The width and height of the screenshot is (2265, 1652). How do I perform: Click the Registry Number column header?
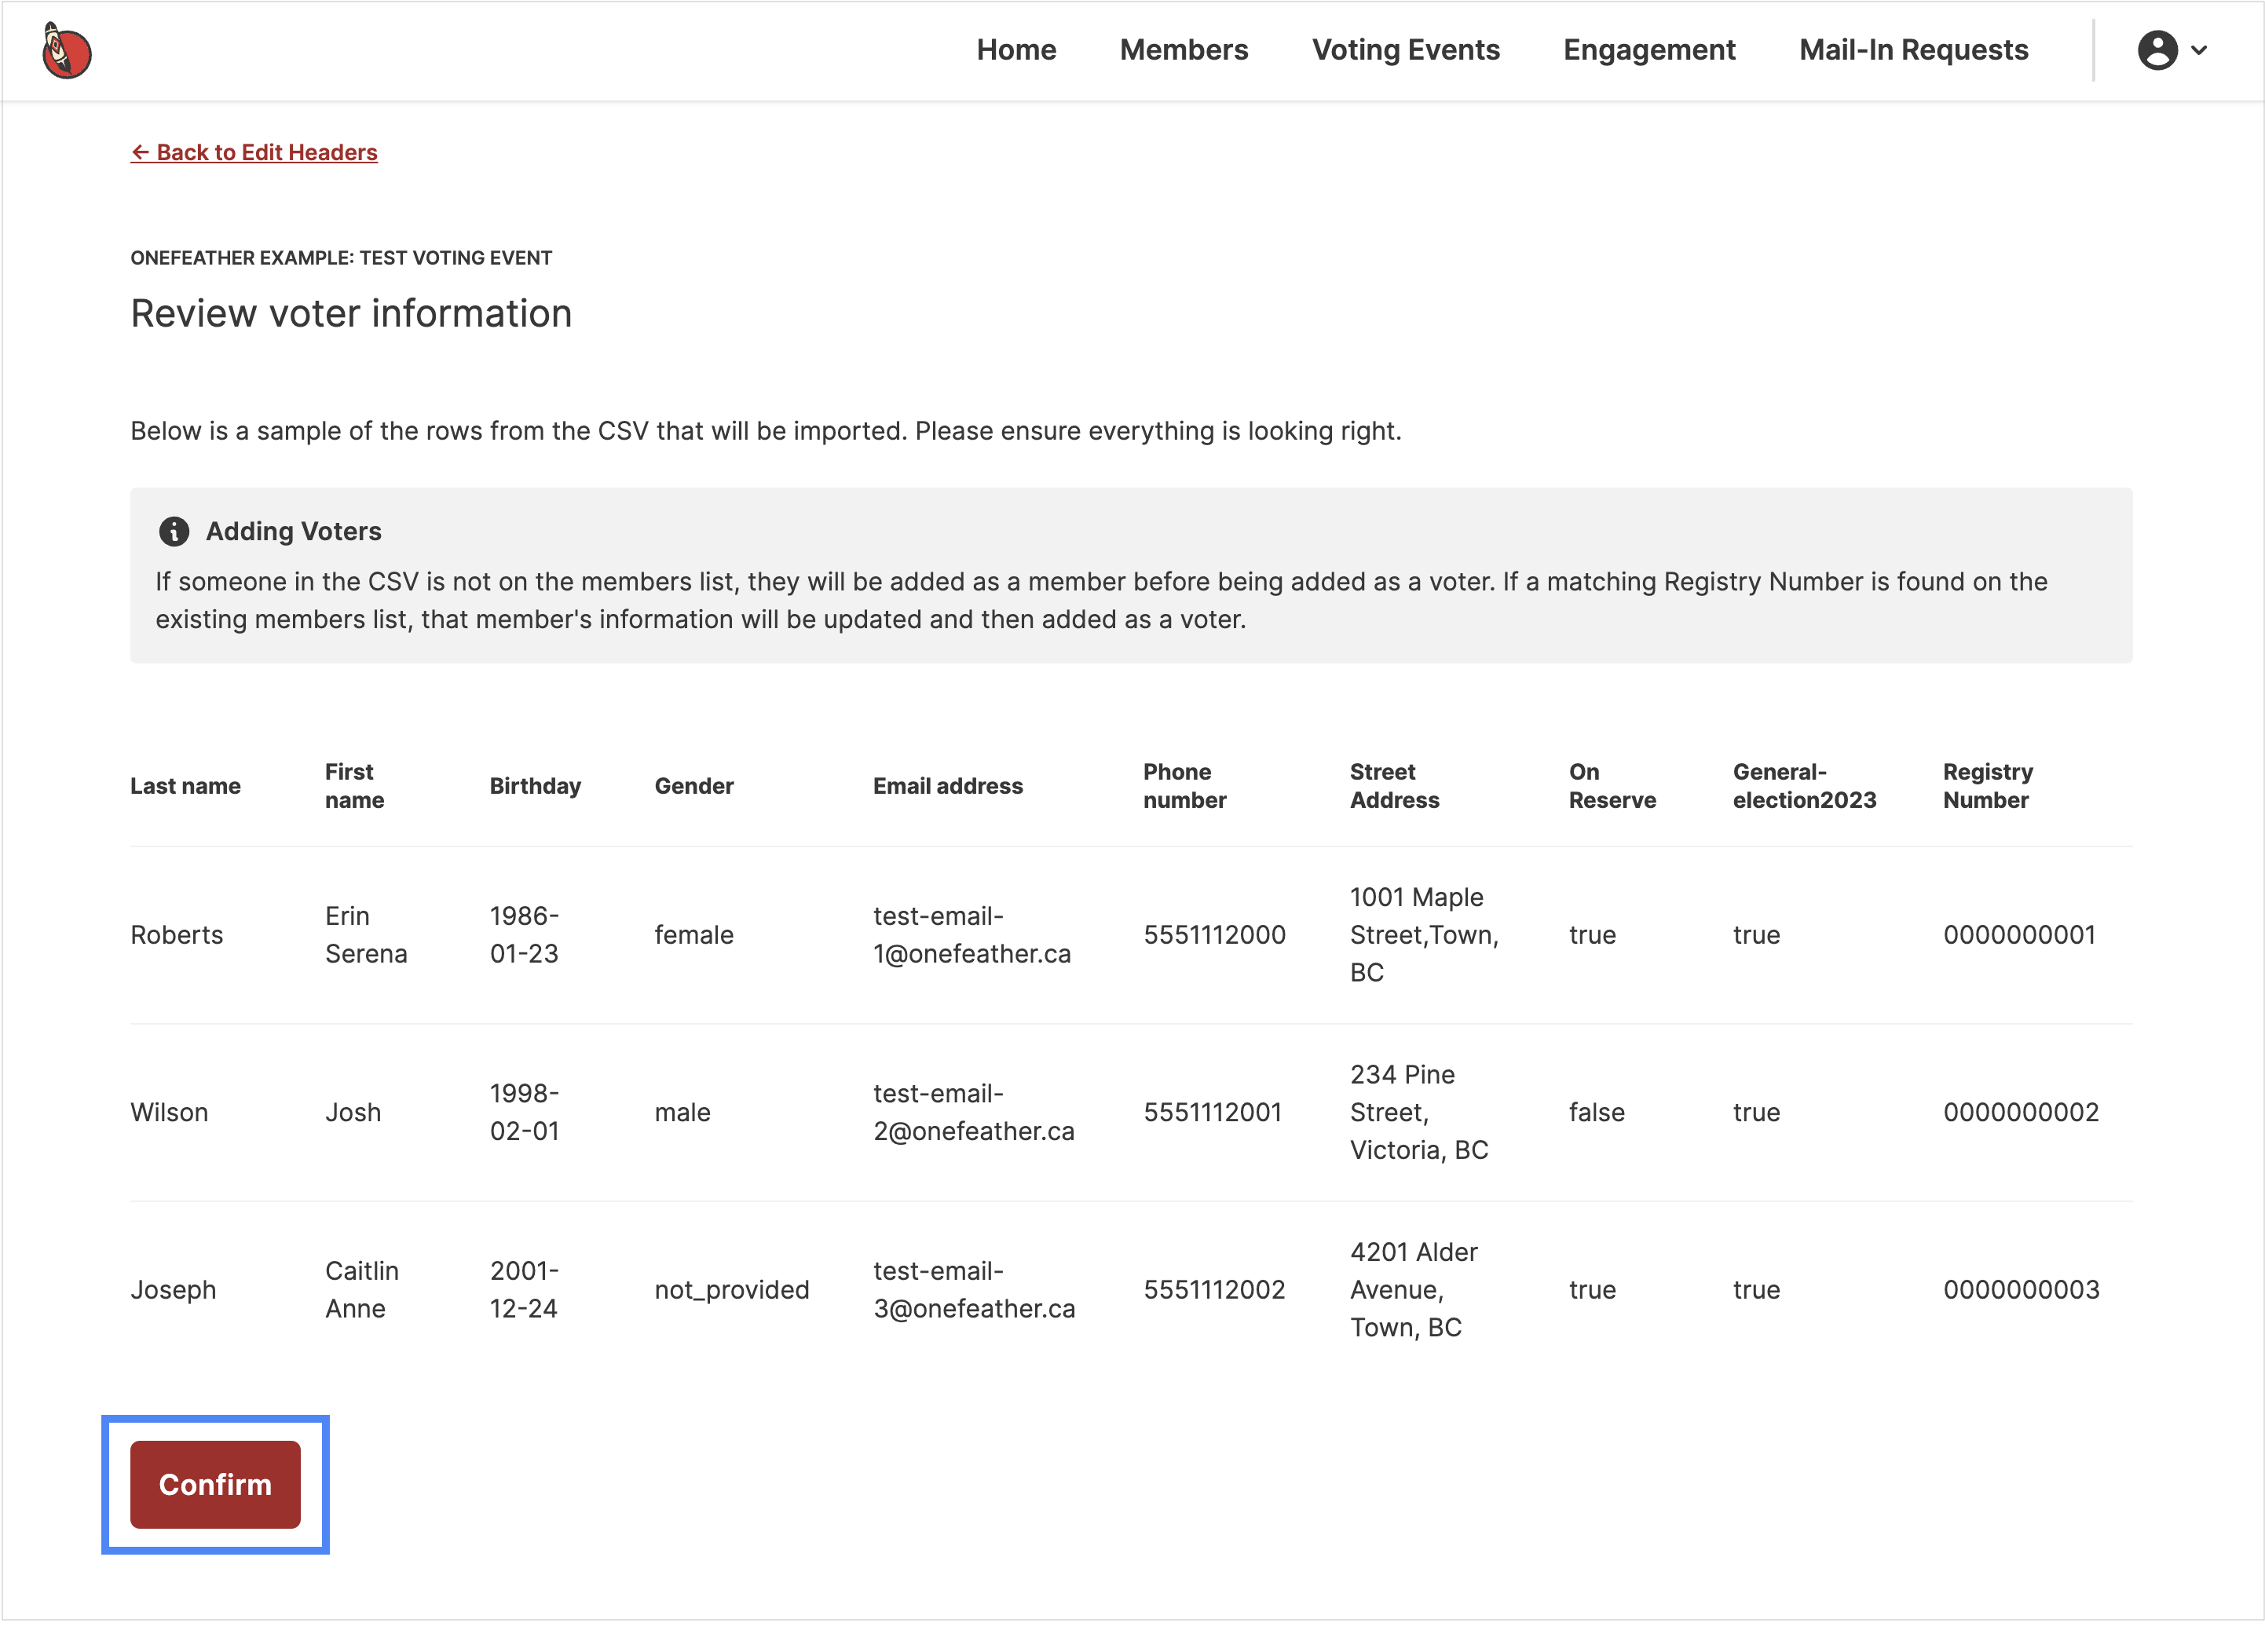1986,786
